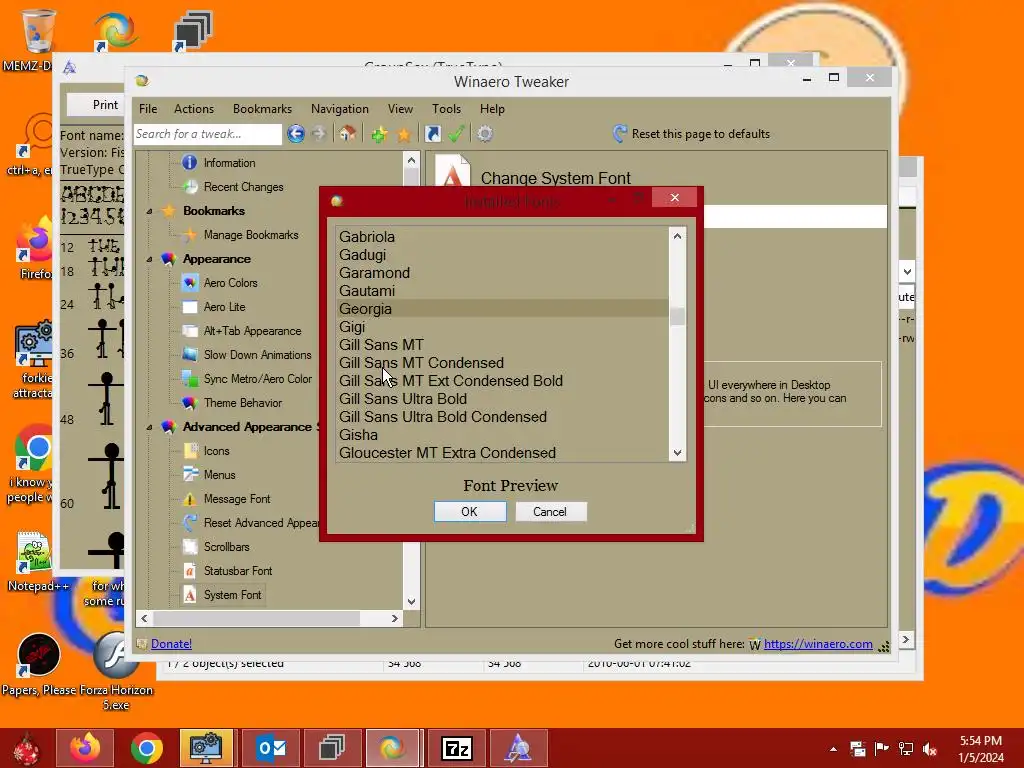Open the Bookmarks menu
The height and width of the screenshot is (768, 1024).
click(x=262, y=109)
